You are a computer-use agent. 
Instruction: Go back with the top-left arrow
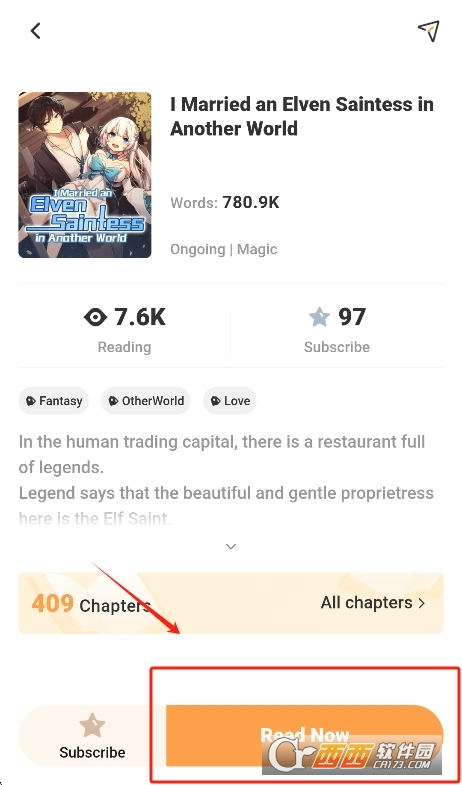(x=36, y=31)
